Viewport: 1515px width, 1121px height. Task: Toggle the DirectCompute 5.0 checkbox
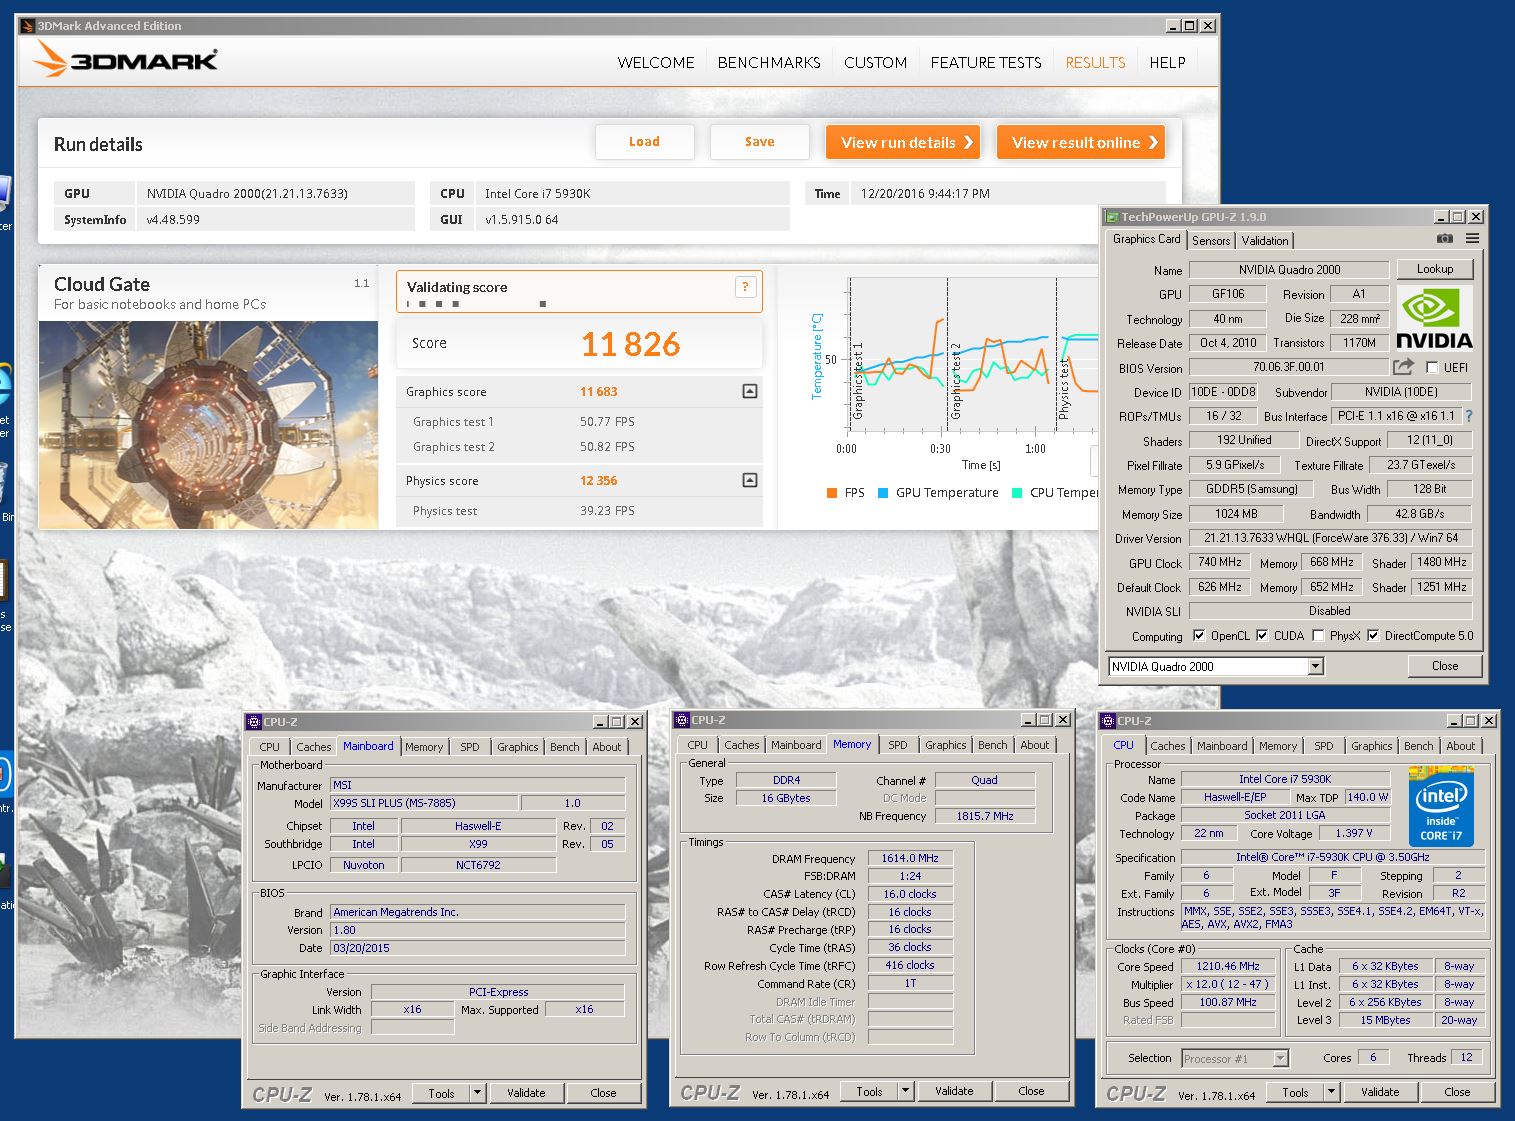(x=1373, y=635)
